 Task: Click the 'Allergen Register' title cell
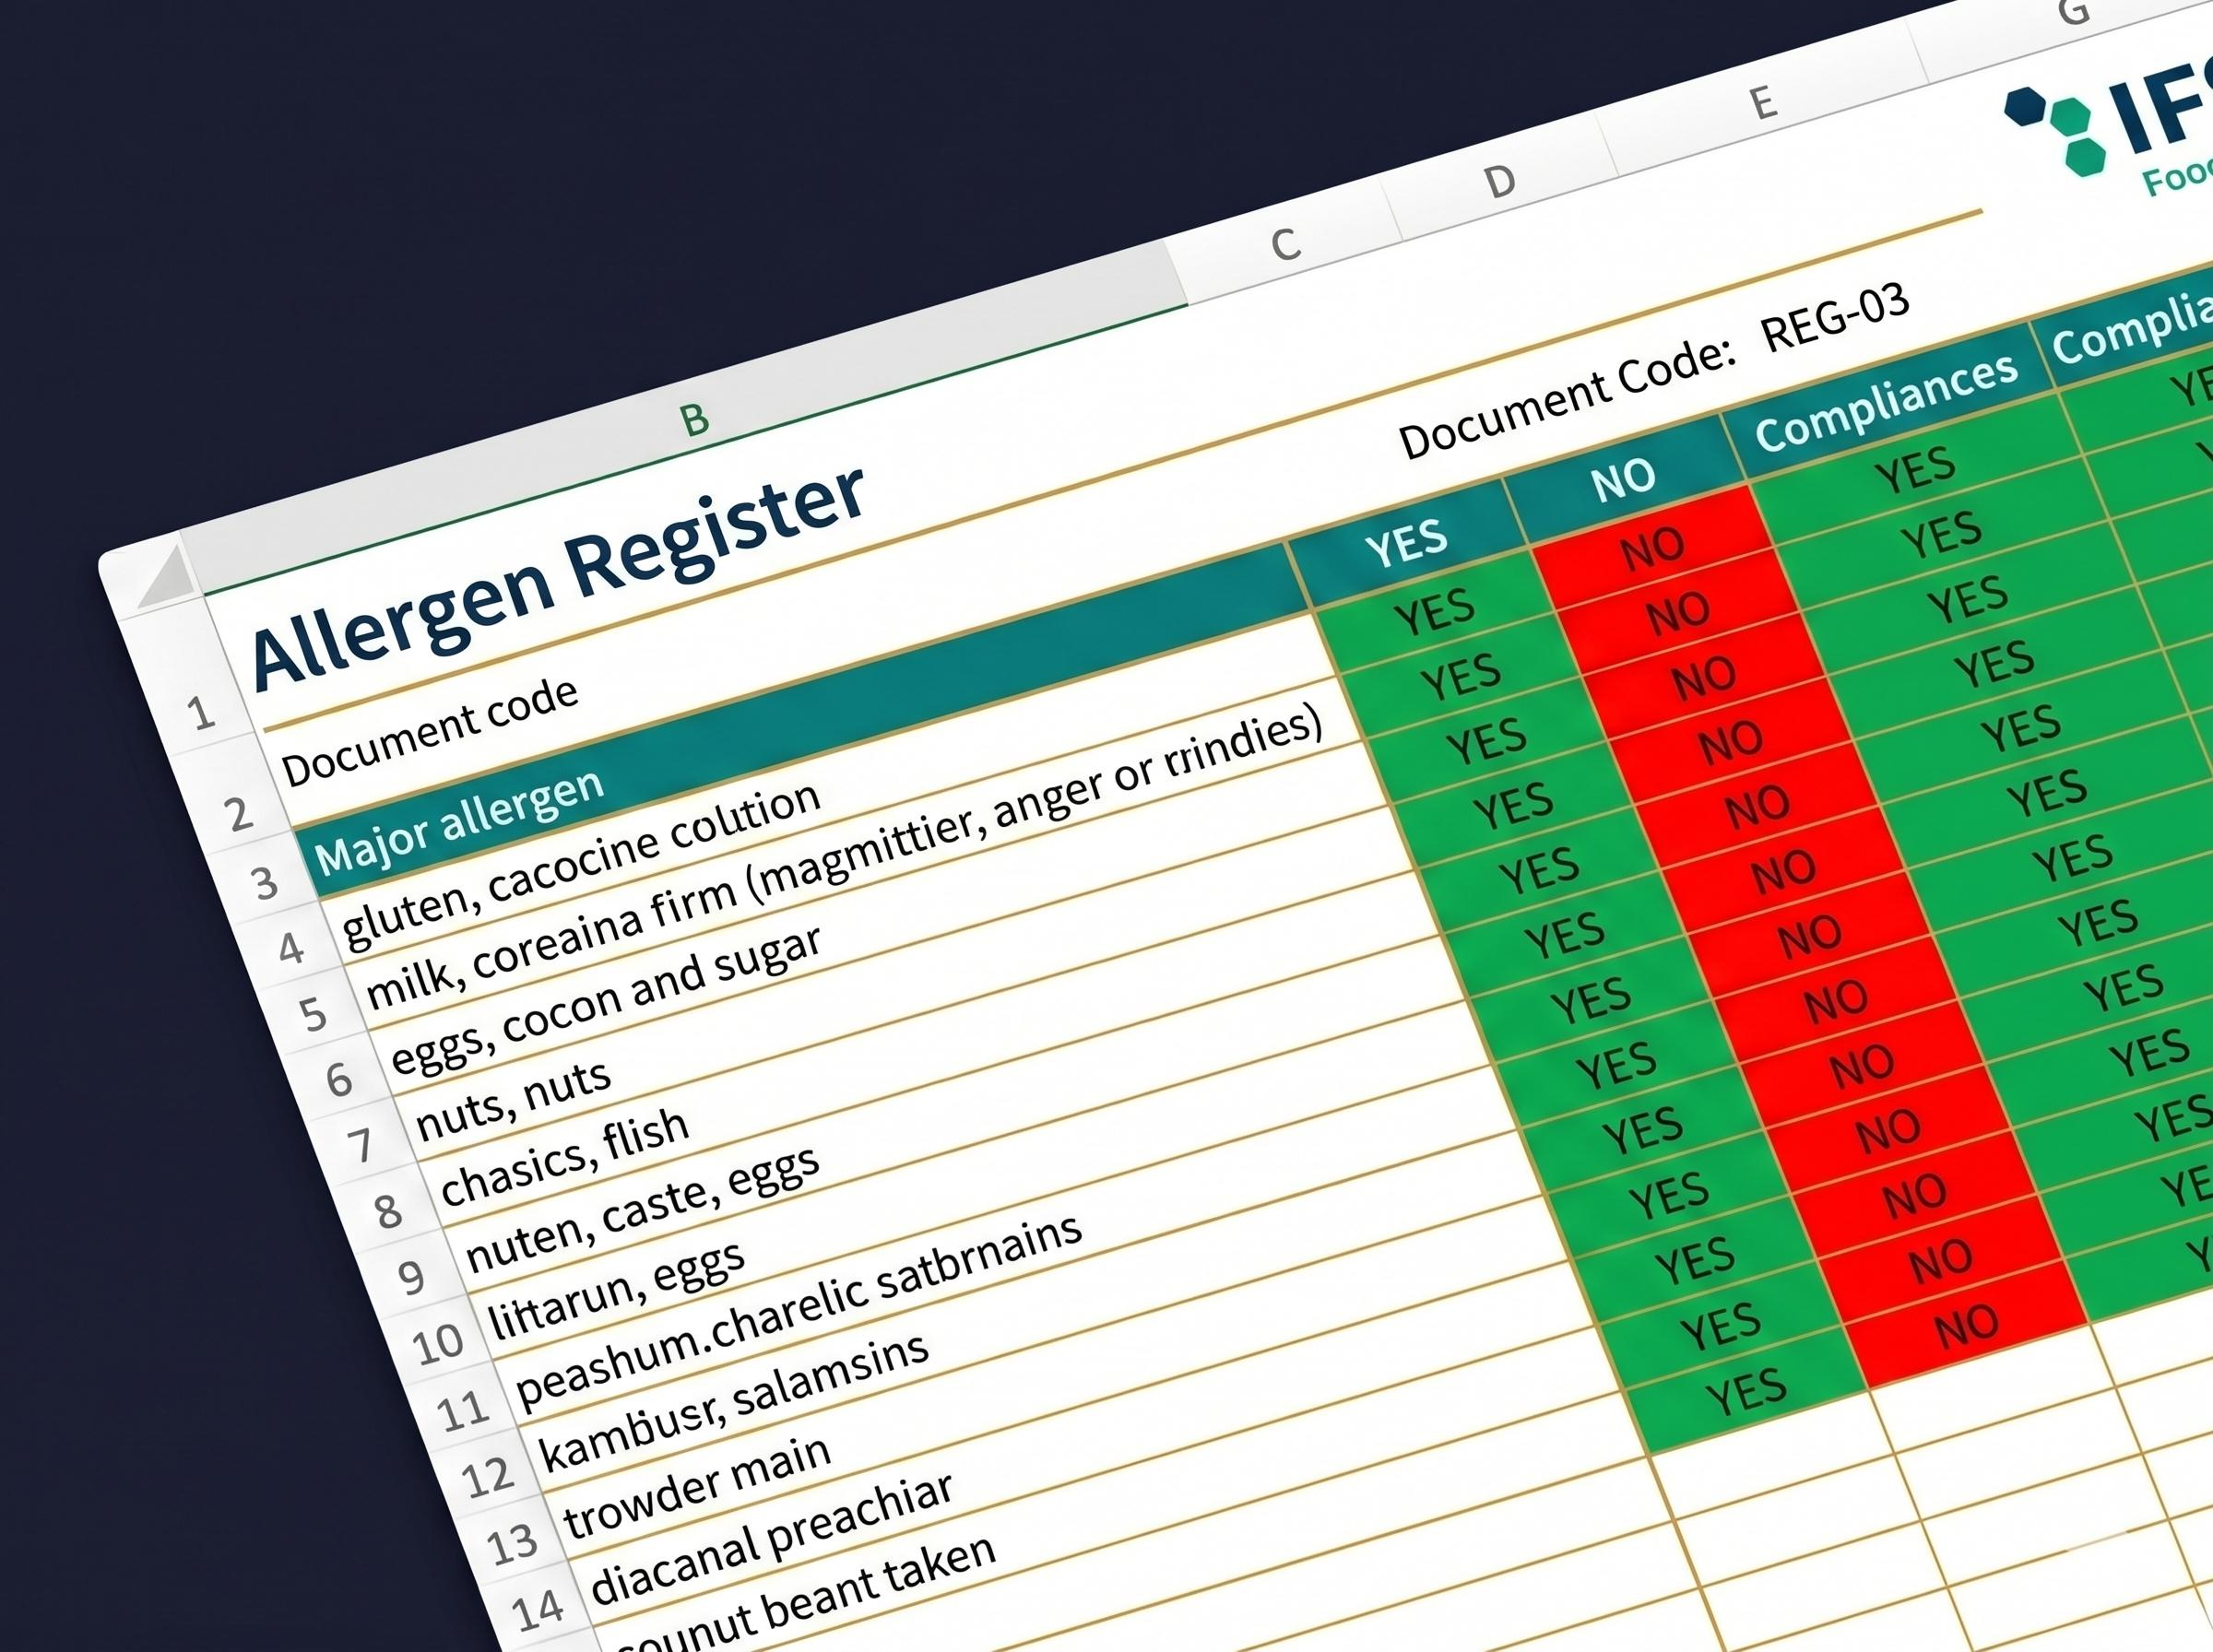557,577
